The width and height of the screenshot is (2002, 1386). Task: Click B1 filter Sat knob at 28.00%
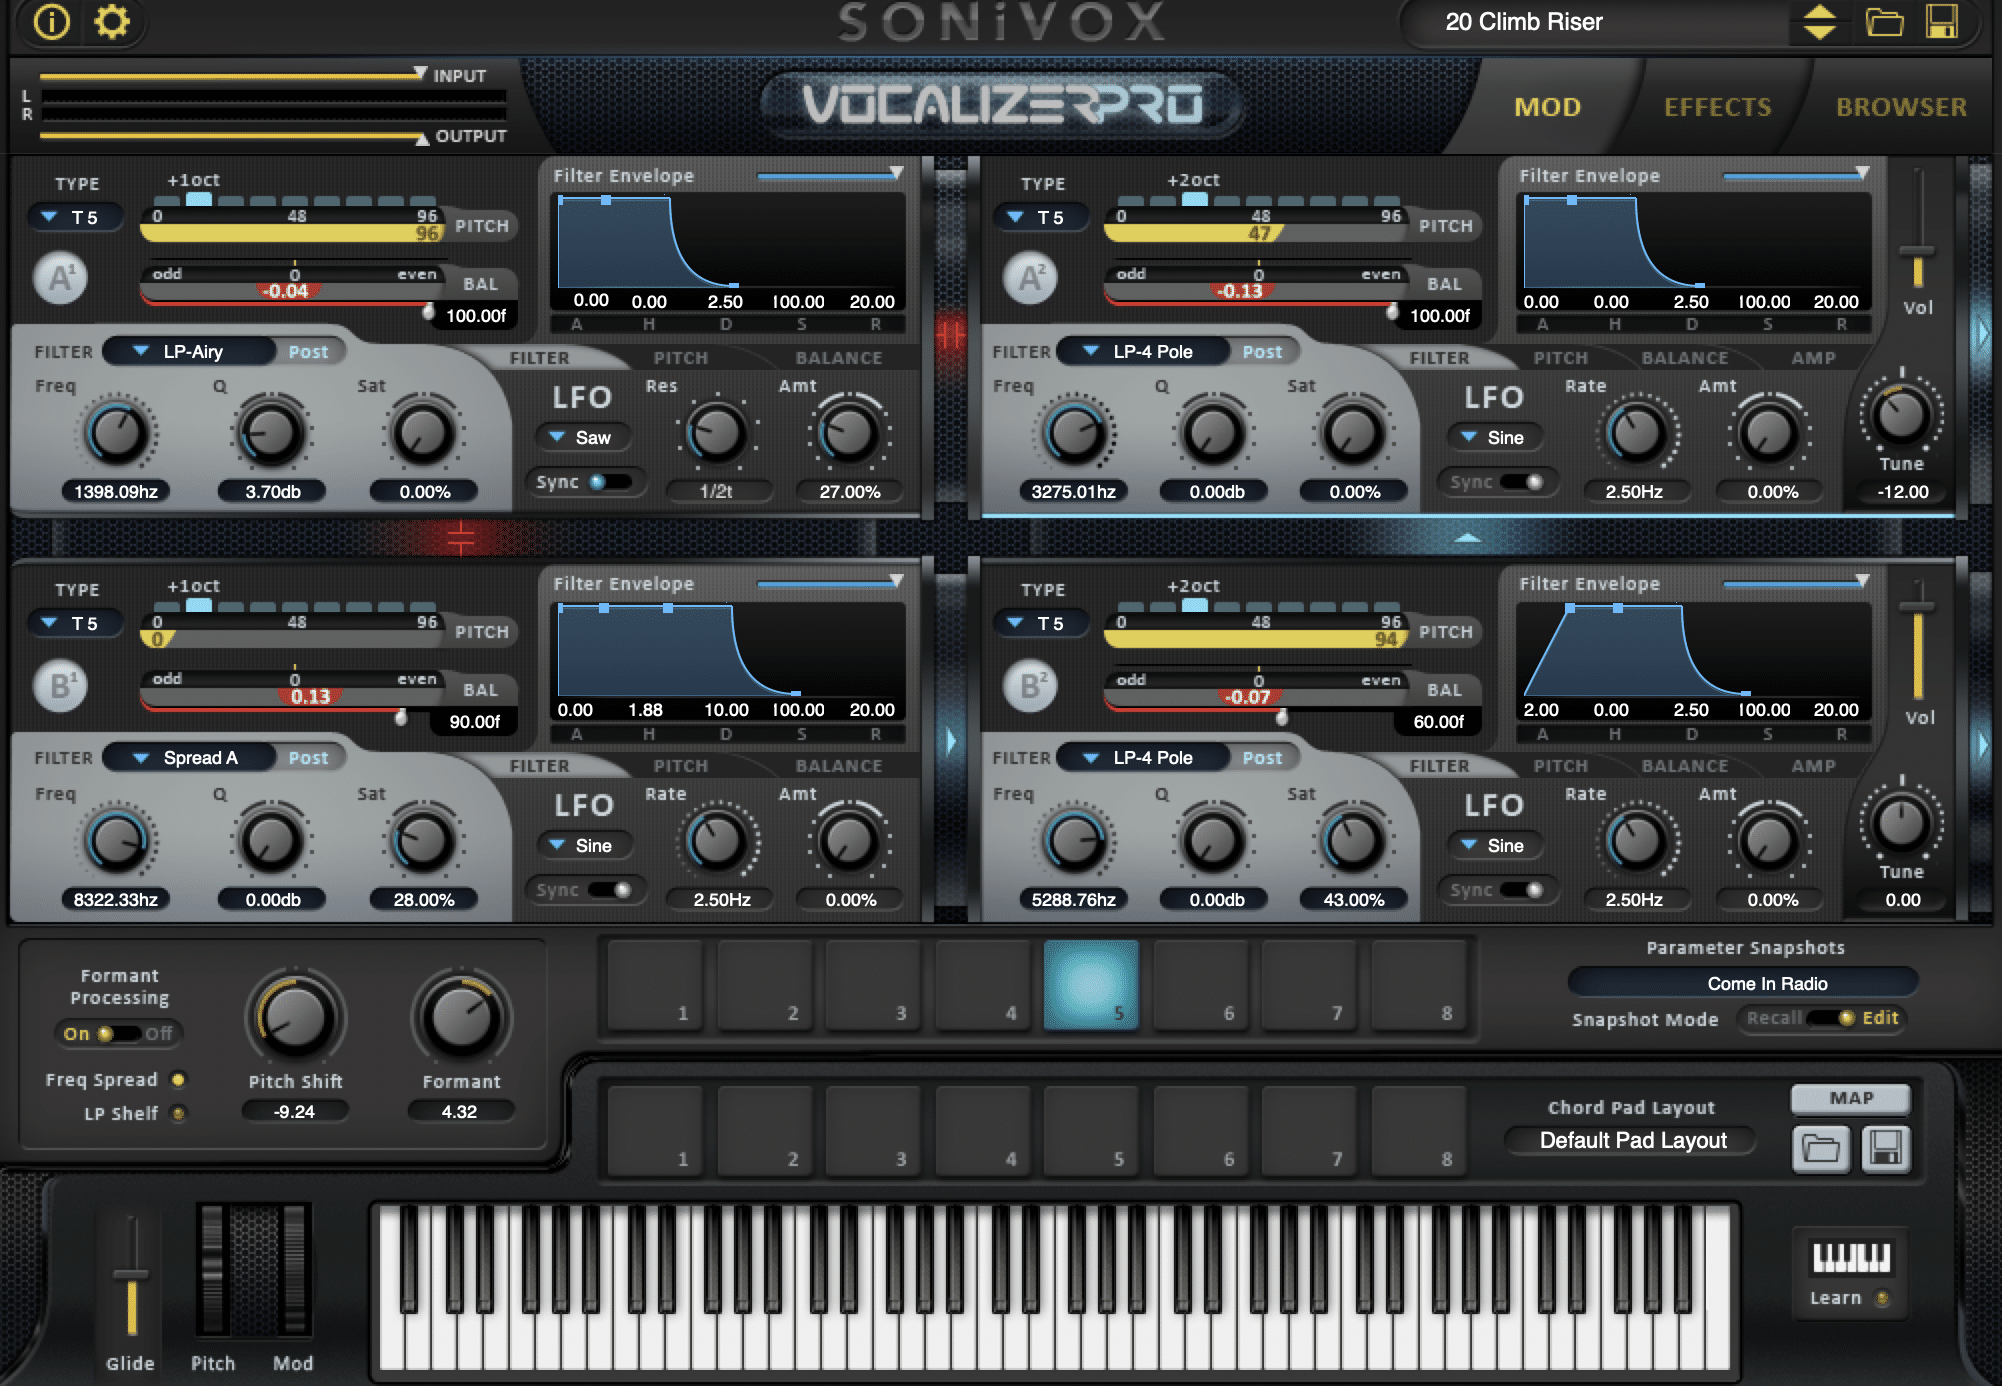423,841
